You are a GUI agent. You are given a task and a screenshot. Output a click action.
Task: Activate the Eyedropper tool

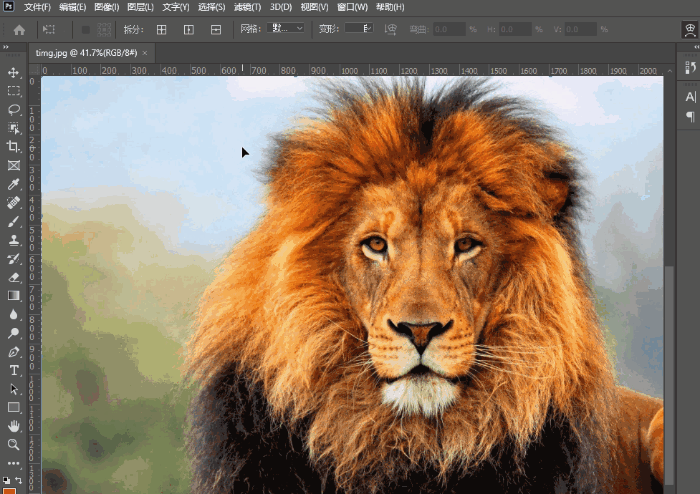[14, 184]
